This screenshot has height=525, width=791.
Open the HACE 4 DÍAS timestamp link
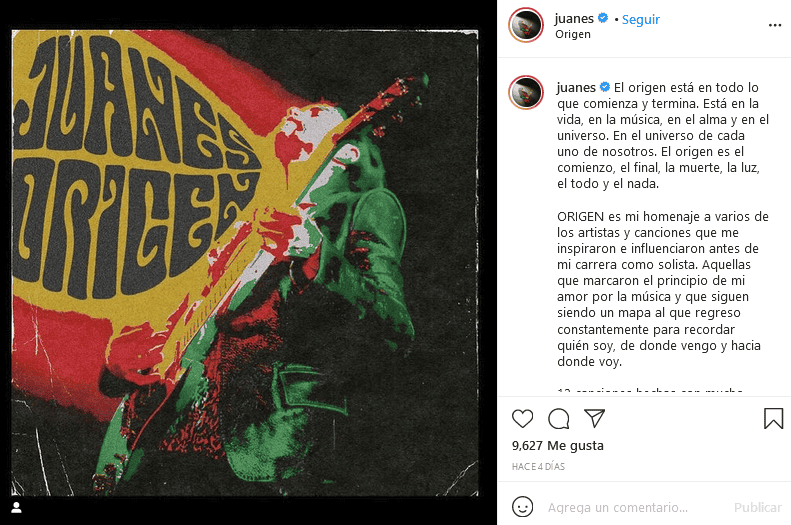pos(538,466)
